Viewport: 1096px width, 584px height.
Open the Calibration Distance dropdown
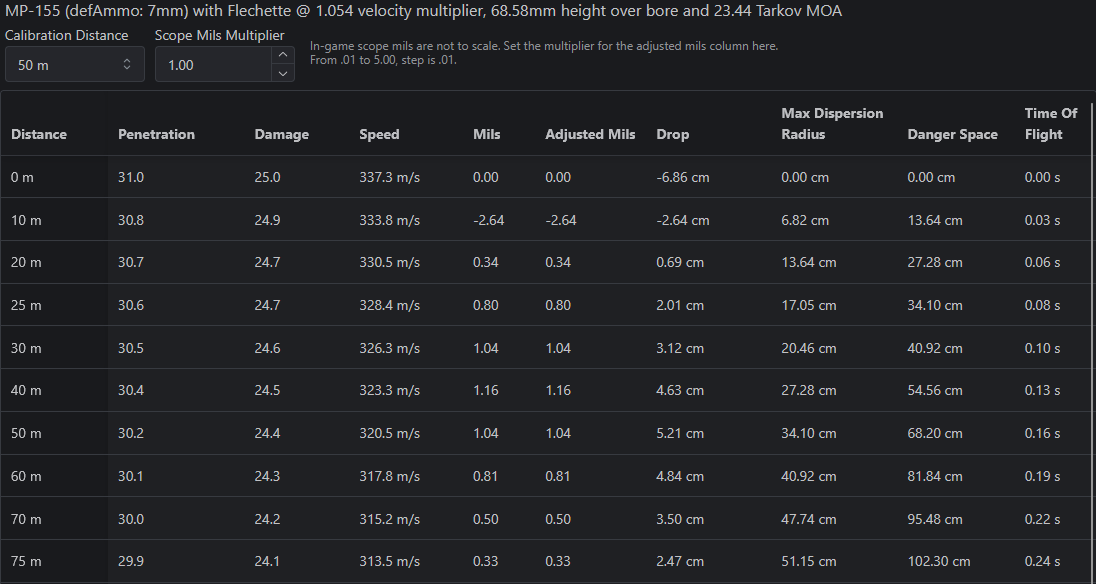point(75,64)
